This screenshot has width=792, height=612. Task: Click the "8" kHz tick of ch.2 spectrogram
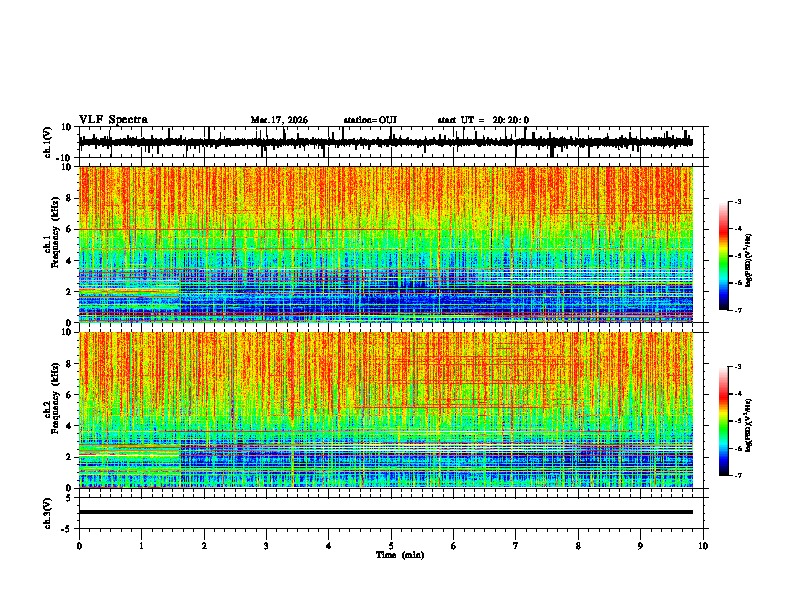click(69, 364)
